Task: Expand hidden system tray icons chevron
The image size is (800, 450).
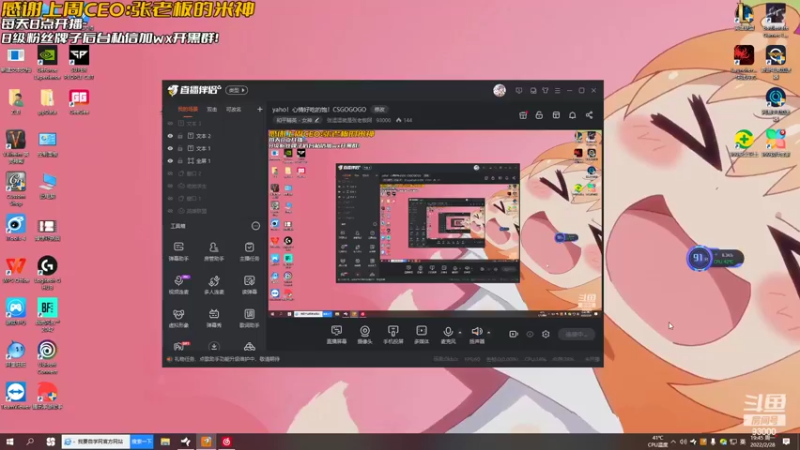Action: tap(673, 442)
